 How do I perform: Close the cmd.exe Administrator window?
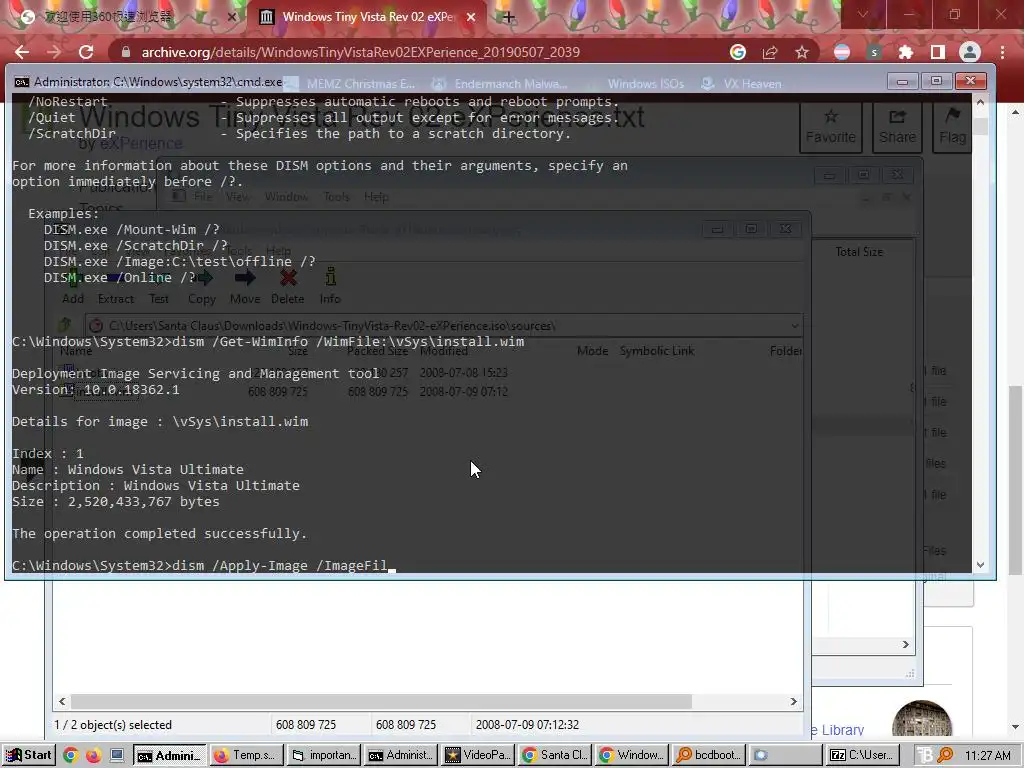(x=970, y=81)
